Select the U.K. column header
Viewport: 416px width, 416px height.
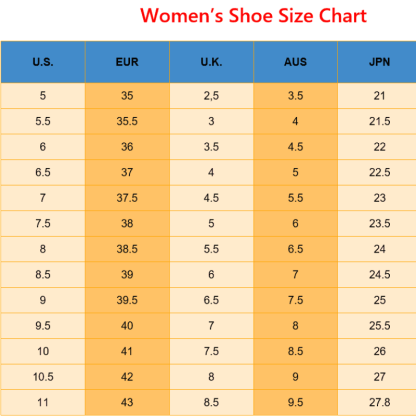click(211, 62)
